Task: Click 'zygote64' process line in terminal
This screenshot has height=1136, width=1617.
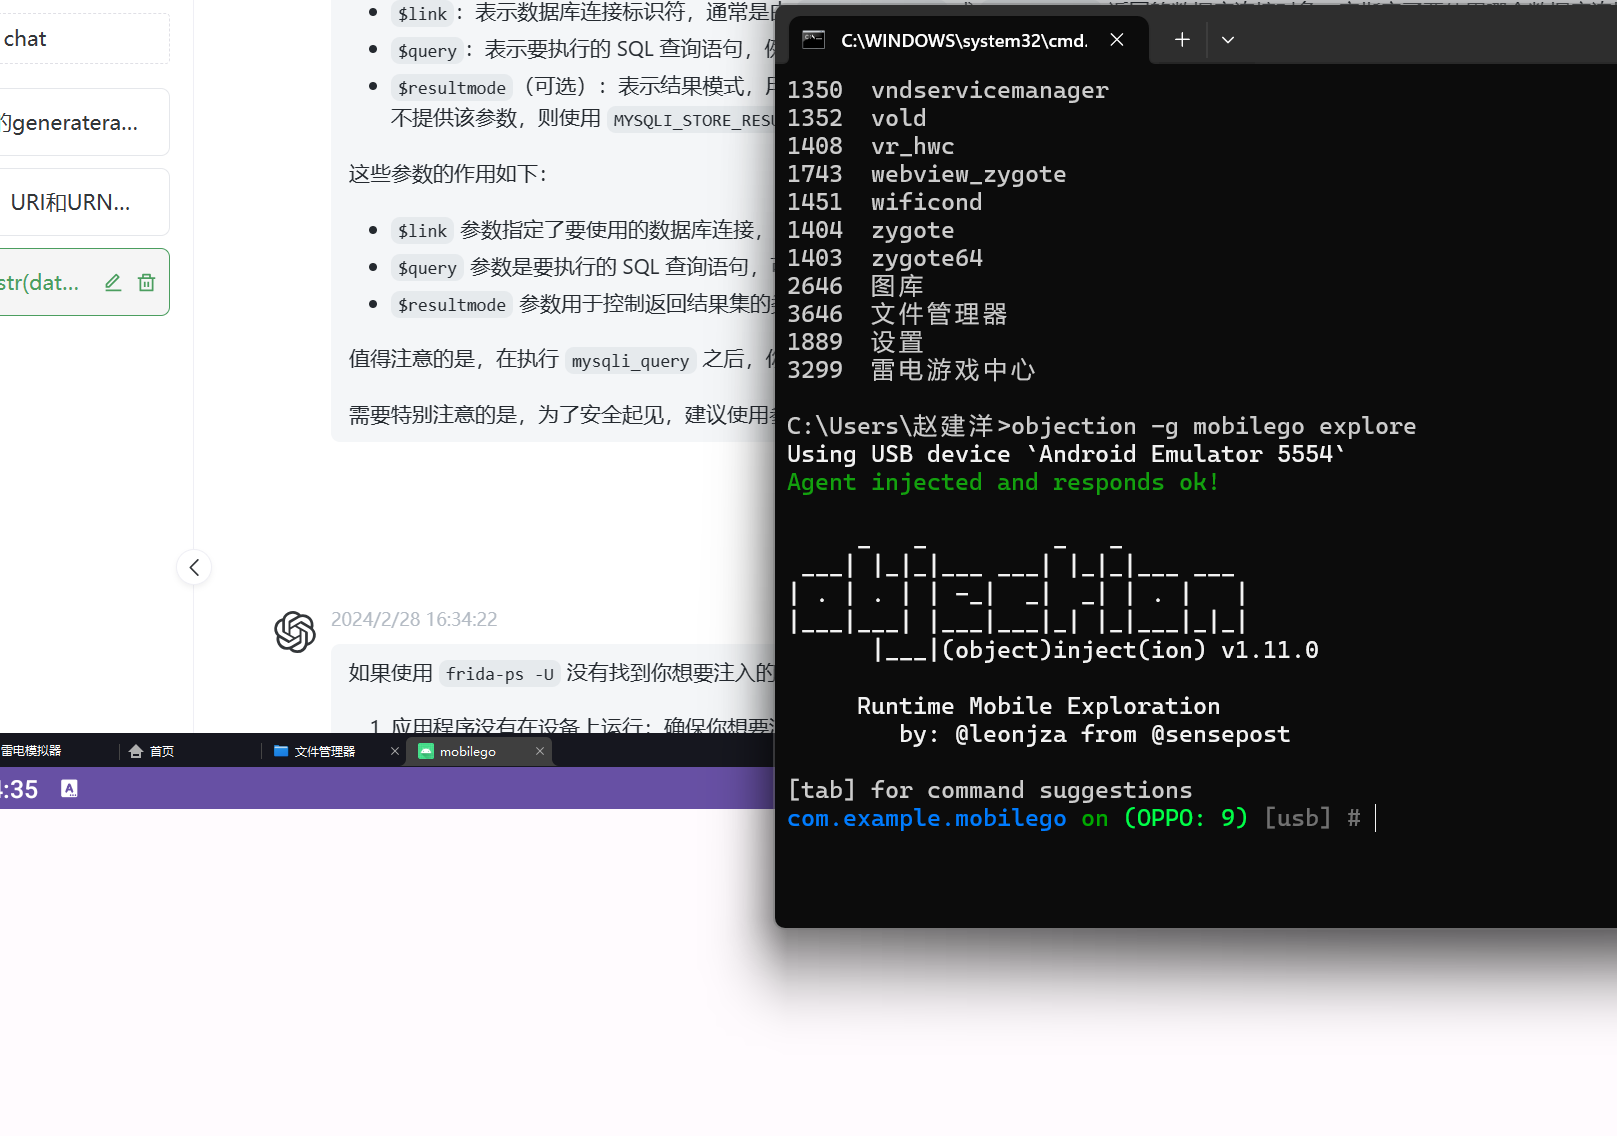Action: click(x=885, y=258)
